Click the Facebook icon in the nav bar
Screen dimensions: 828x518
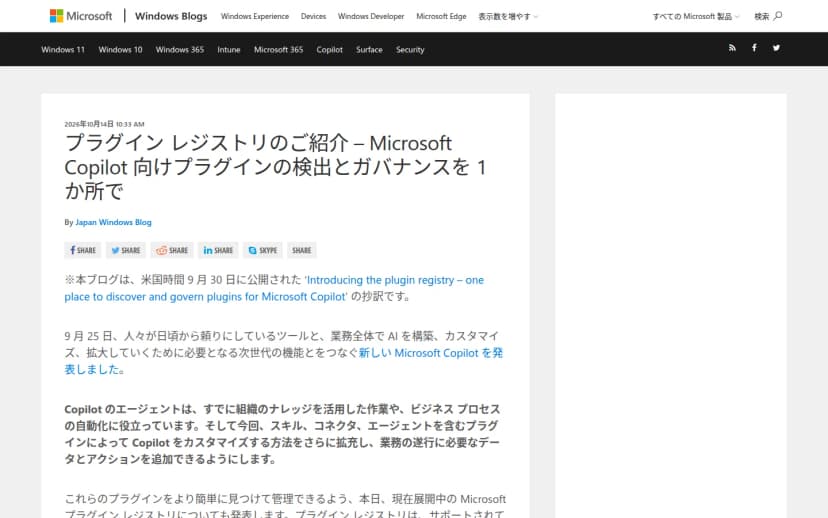pyautogui.click(x=754, y=48)
